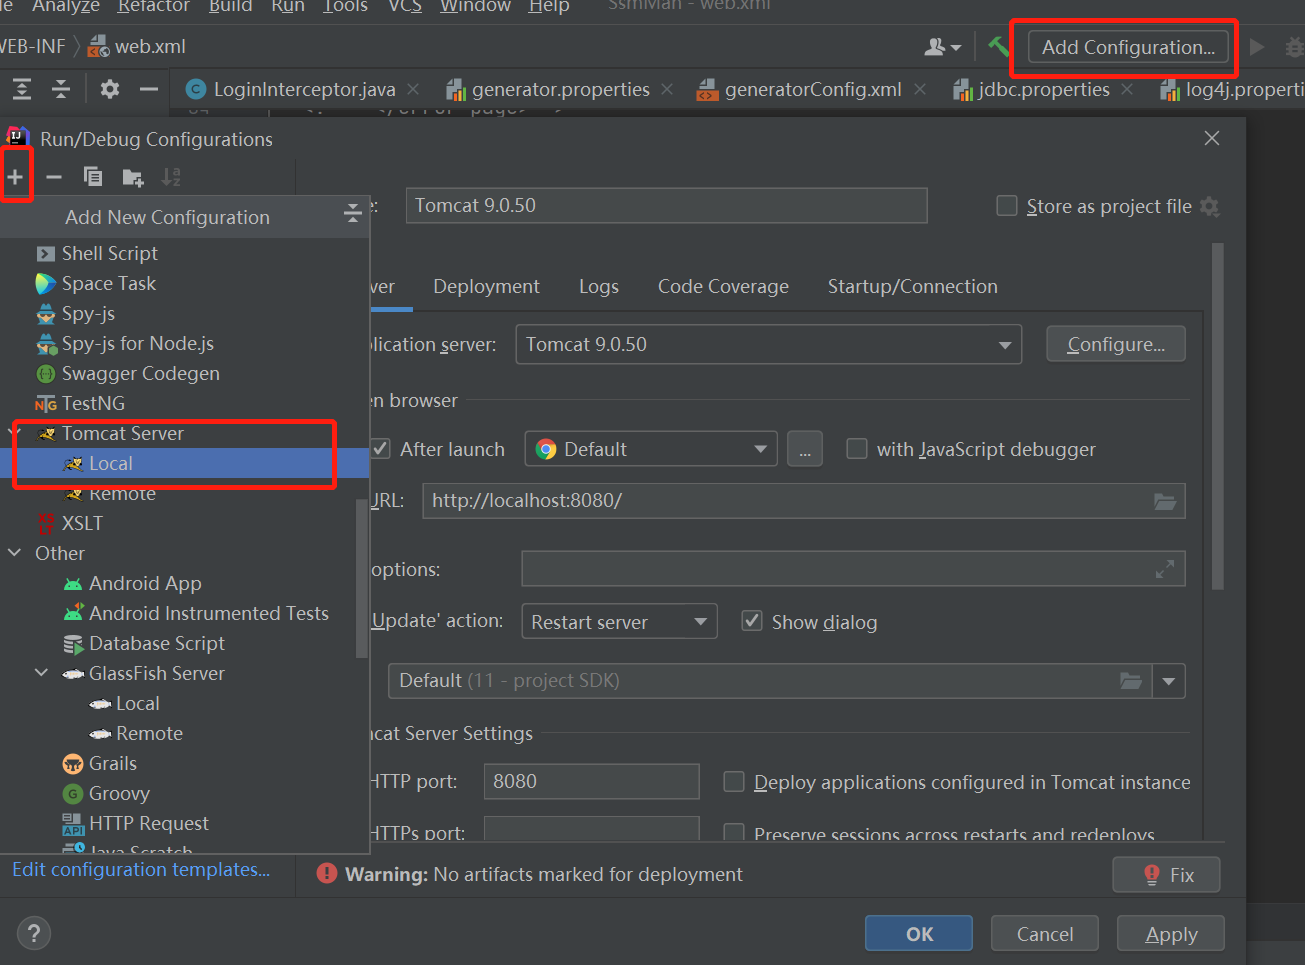Click the expand icon in VM options field

tap(1165, 569)
